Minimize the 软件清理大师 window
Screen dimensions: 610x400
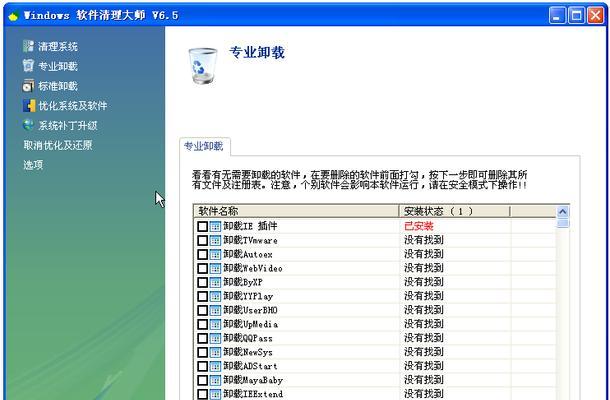[557, 16]
